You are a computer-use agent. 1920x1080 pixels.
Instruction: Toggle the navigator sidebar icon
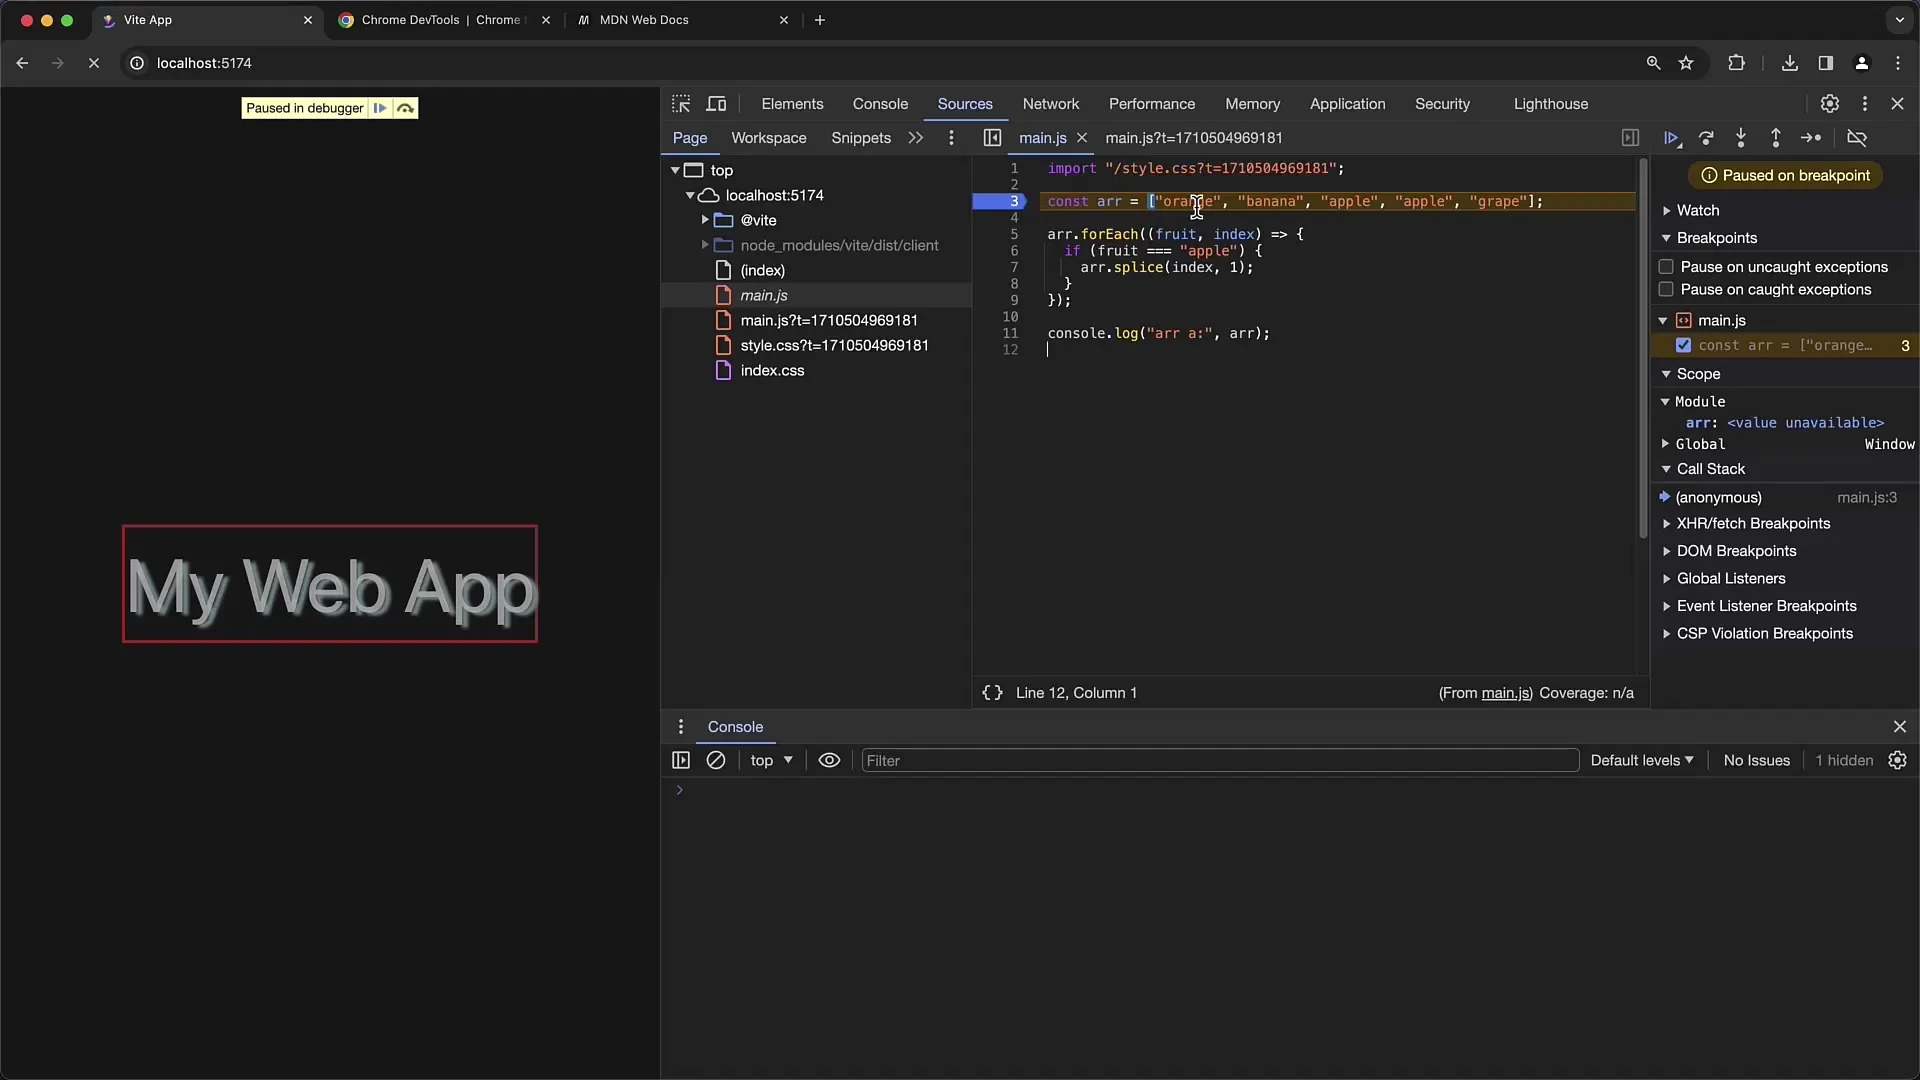(992, 138)
